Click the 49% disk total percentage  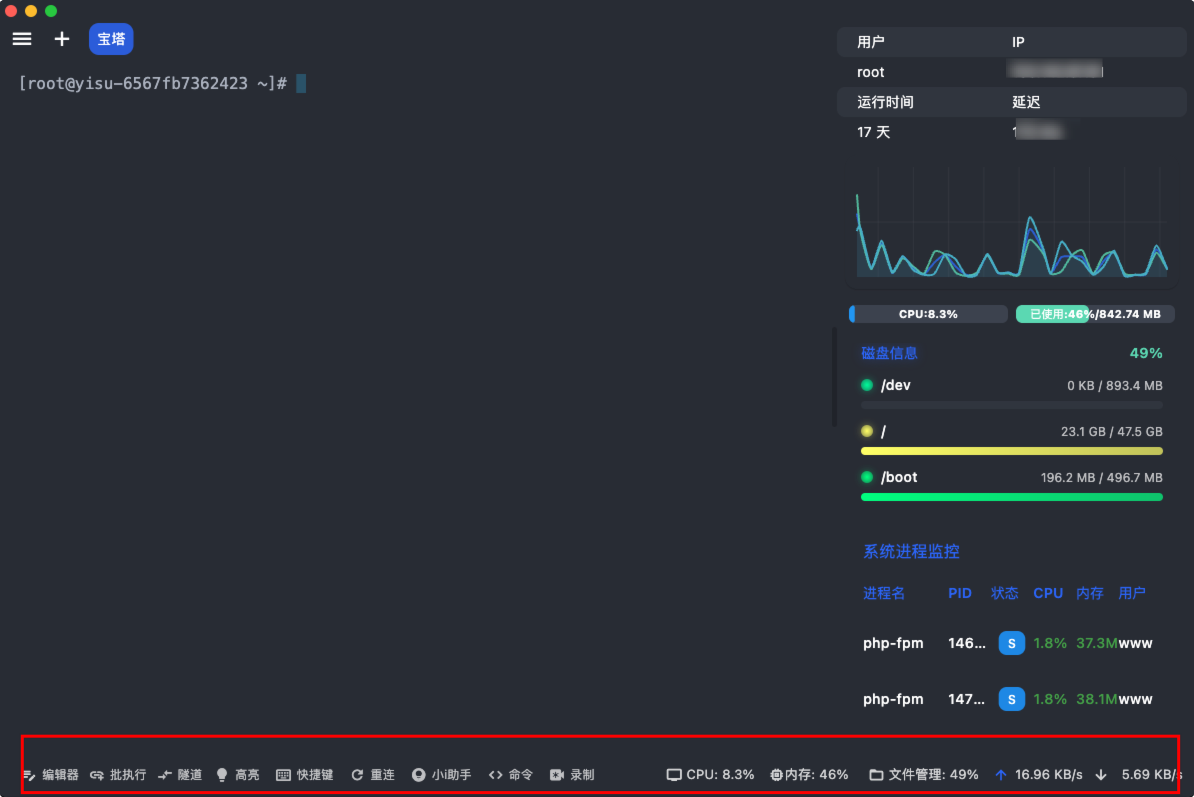(1145, 353)
